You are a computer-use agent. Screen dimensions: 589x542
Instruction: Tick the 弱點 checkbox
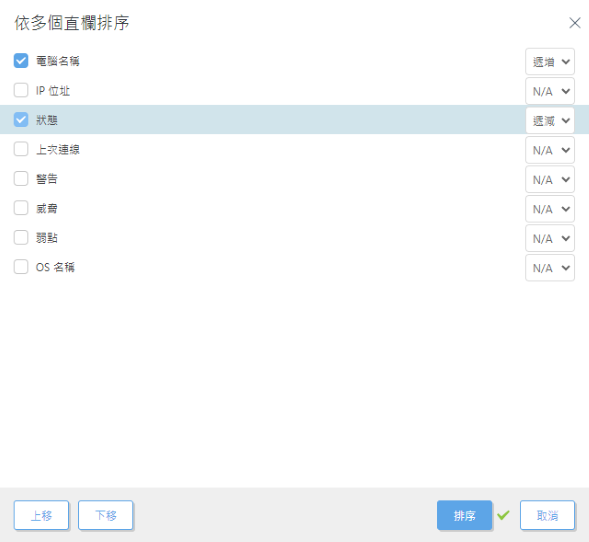[21, 238]
